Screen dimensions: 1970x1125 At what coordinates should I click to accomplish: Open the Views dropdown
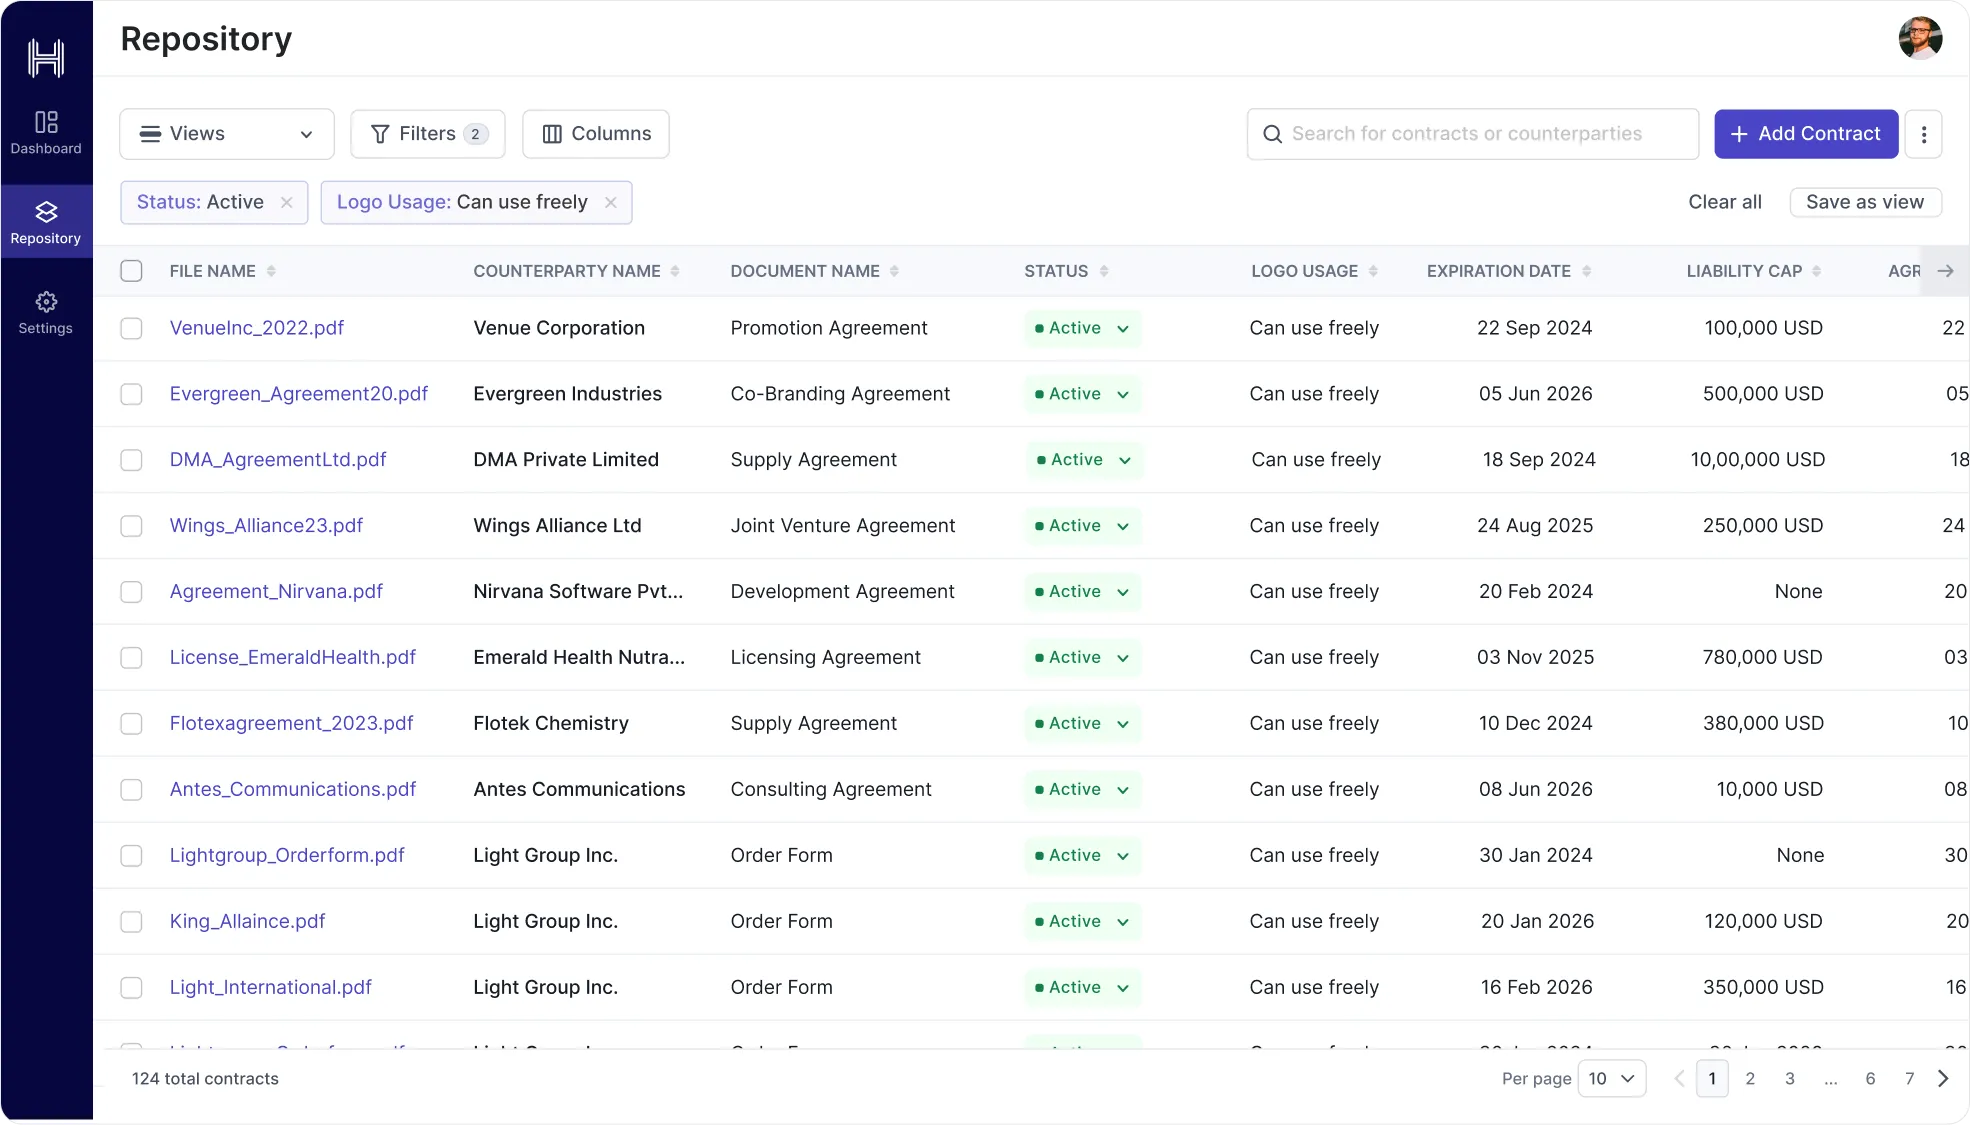pos(225,133)
